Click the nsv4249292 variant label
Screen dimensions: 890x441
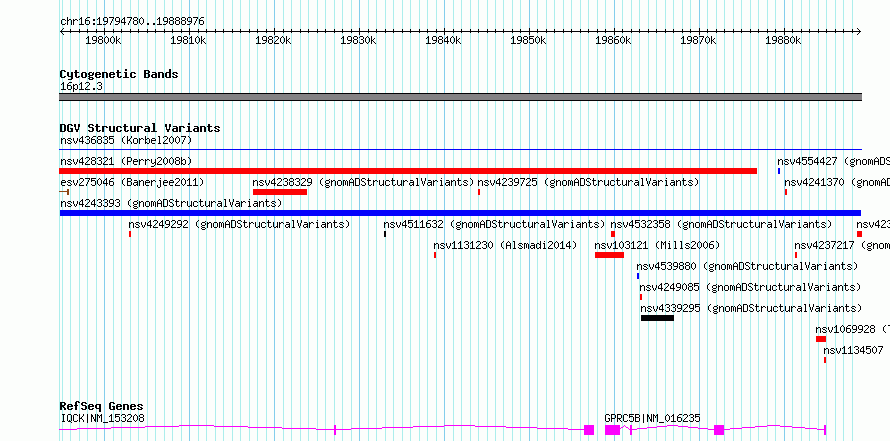pos(240,224)
